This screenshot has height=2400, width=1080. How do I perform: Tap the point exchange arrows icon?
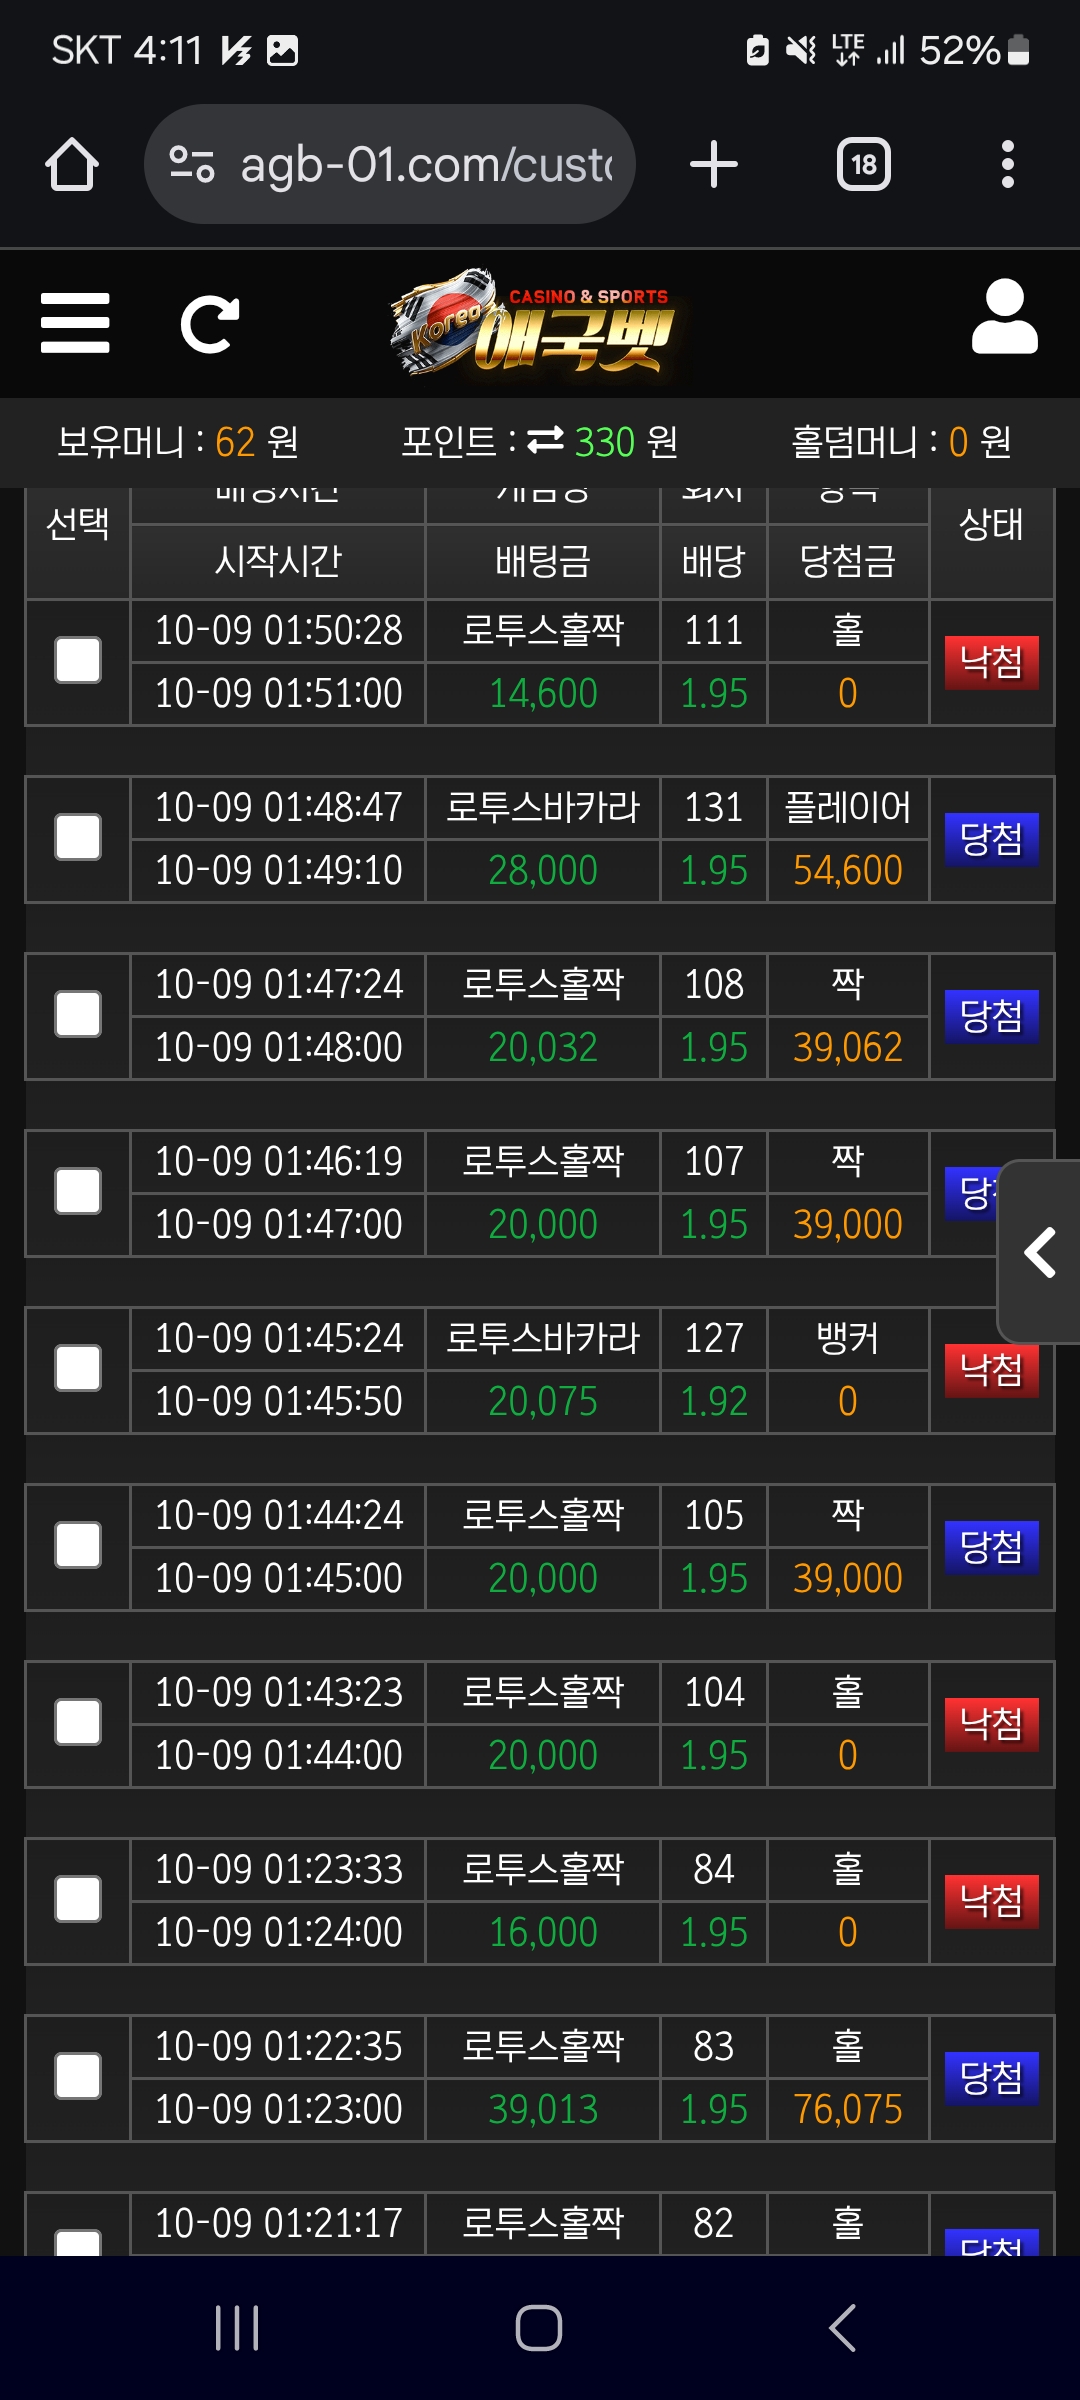tap(546, 440)
